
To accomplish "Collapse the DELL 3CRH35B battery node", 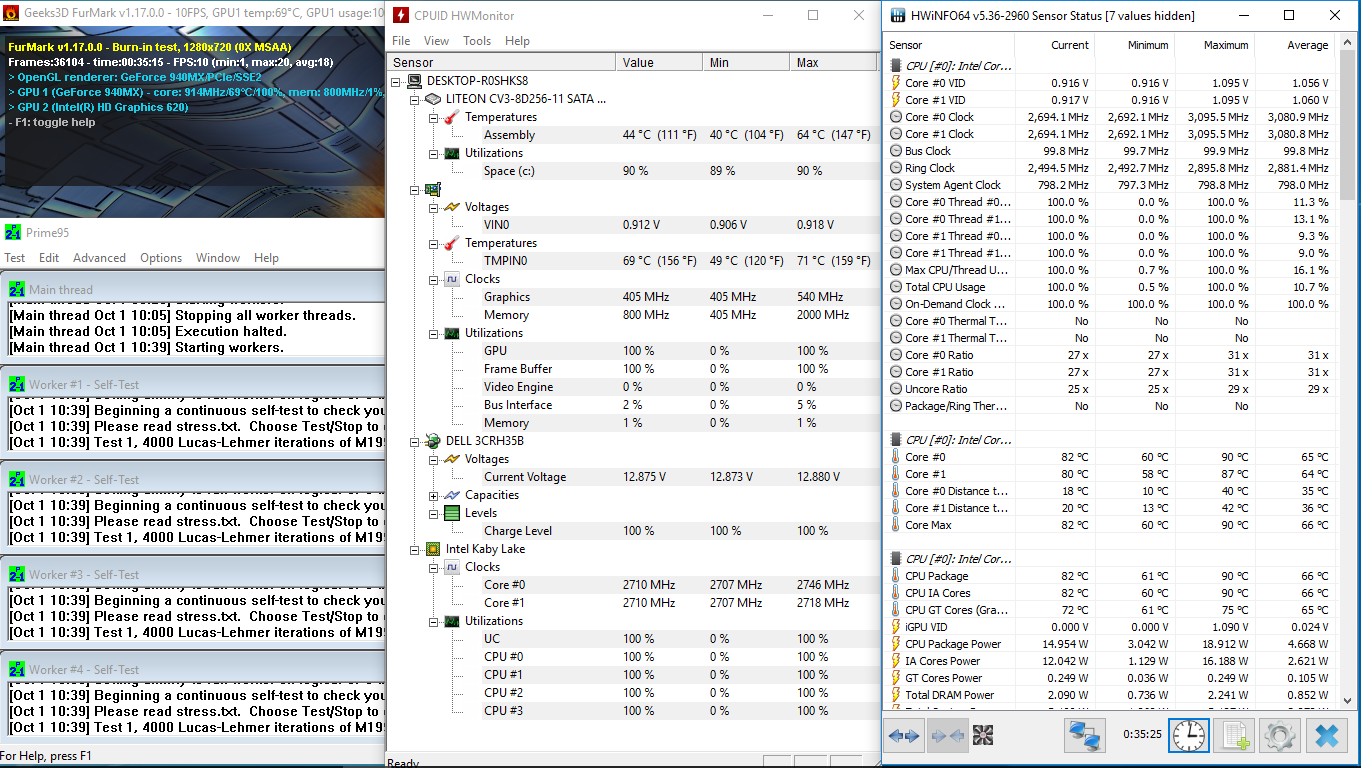I will (x=415, y=441).
